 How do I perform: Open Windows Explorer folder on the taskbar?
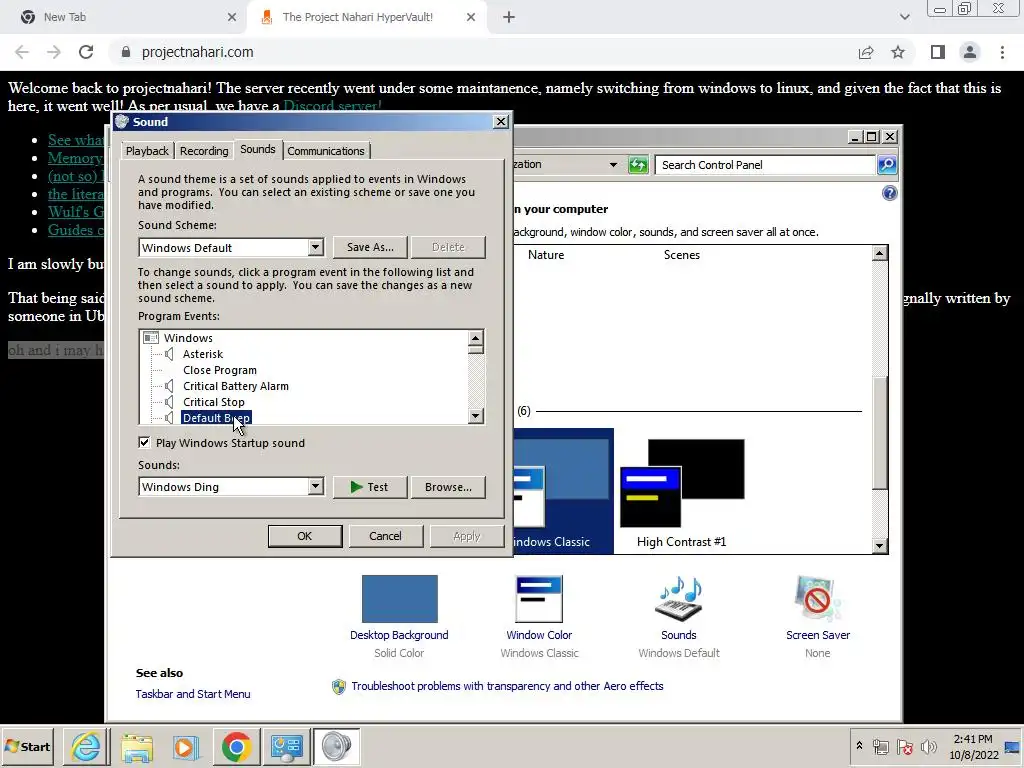coord(136,746)
